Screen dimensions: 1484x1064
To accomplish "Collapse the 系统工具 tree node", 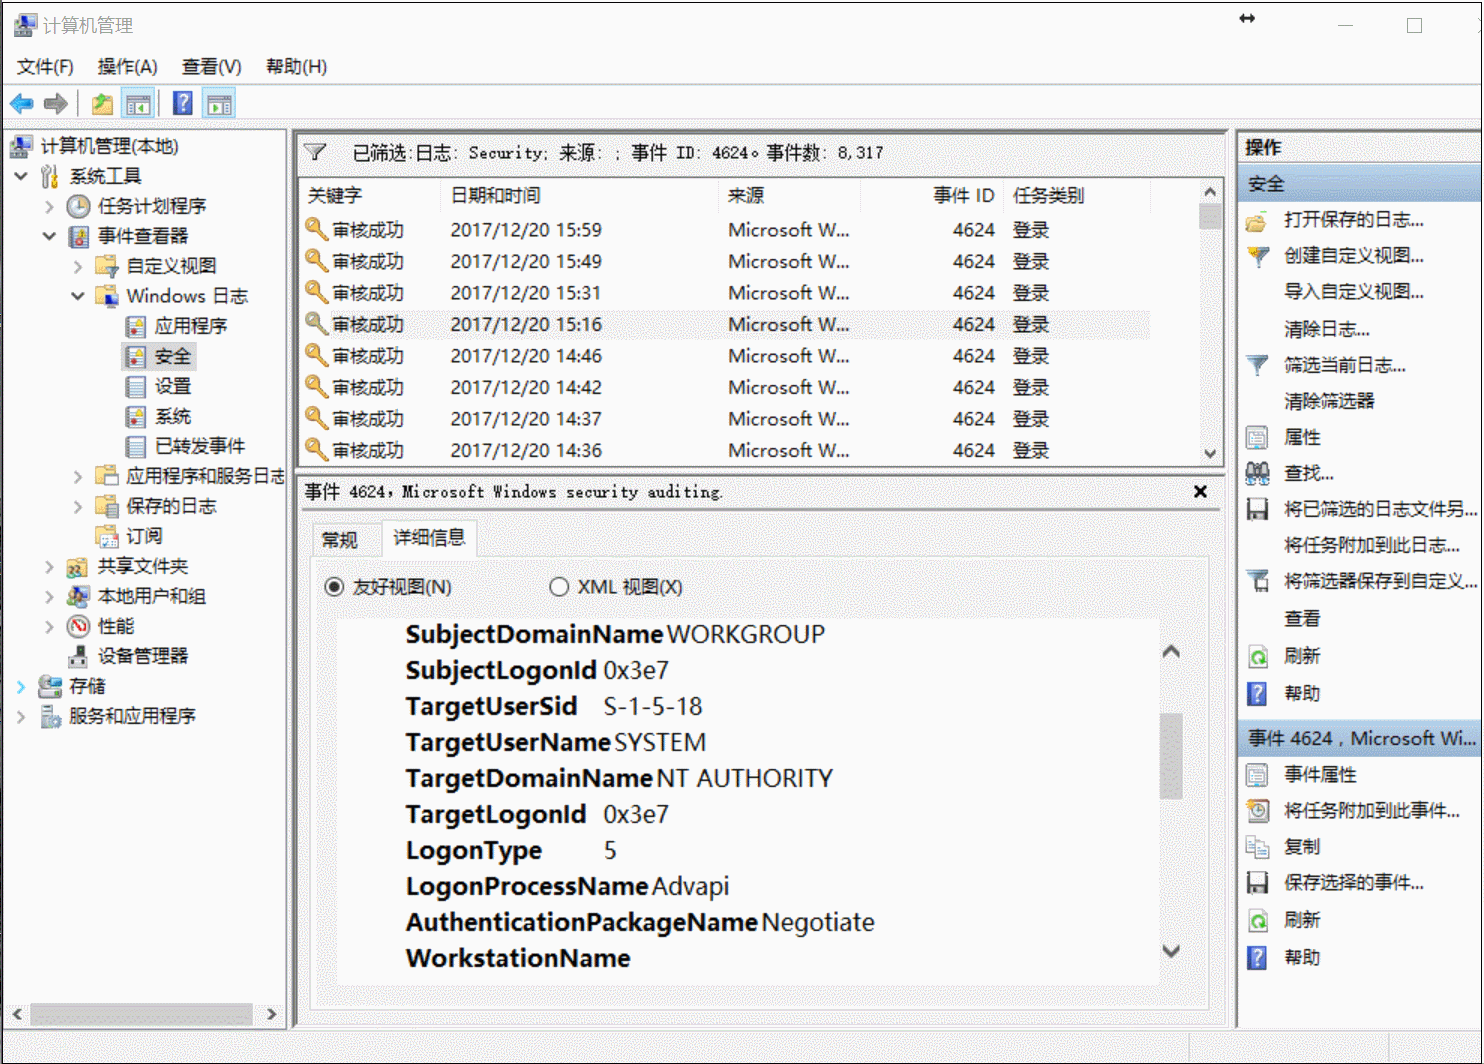I will click(21, 176).
